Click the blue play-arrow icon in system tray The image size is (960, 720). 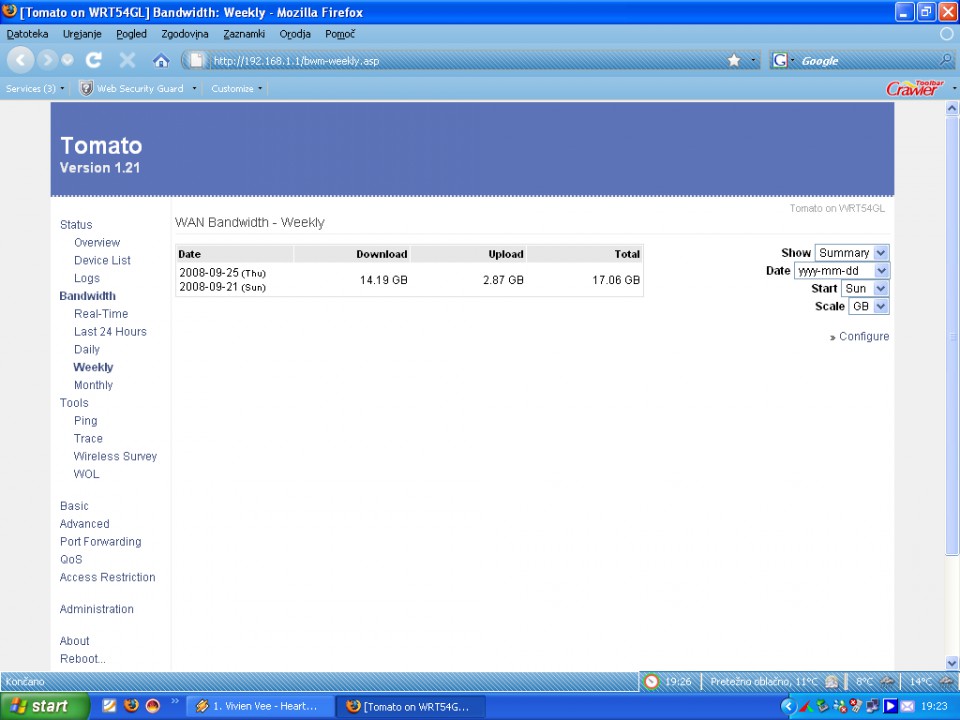pyautogui.click(x=891, y=707)
